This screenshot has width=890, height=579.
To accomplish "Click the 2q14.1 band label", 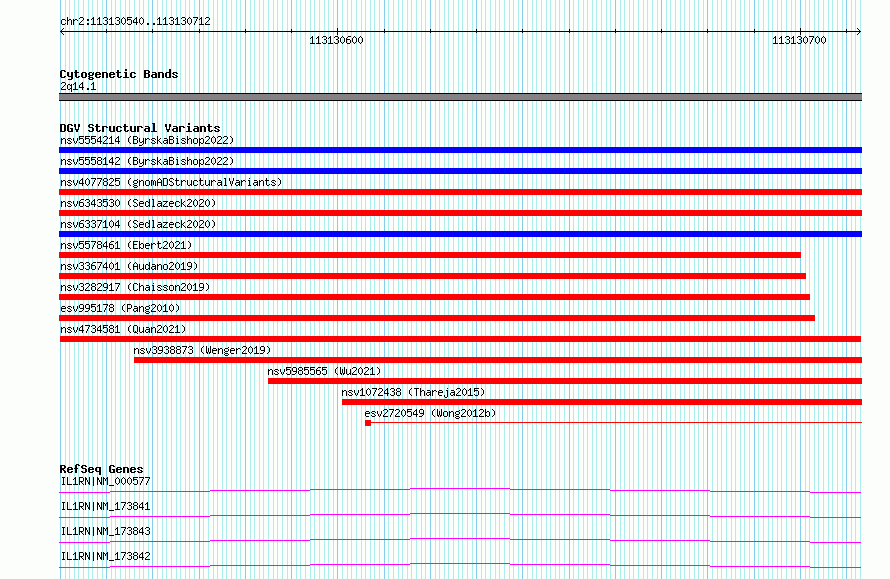I will tap(78, 86).
